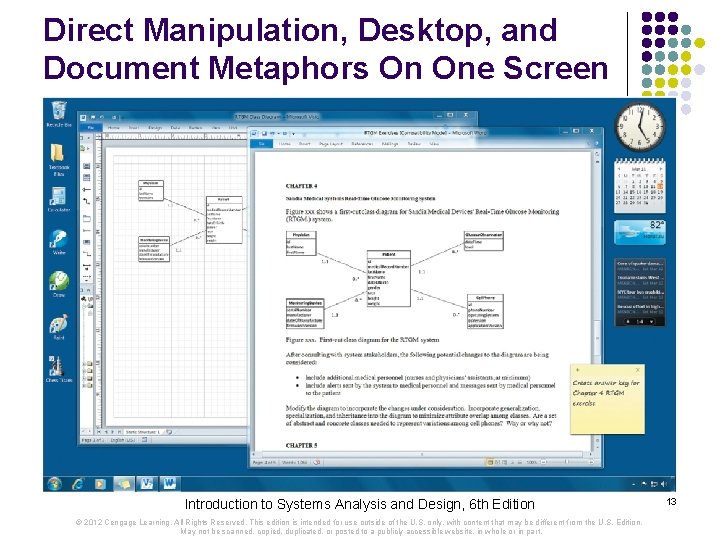This screenshot has height=540, width=720.
Task: Open the Visio File tab
Action: click(x=91, y=128)
